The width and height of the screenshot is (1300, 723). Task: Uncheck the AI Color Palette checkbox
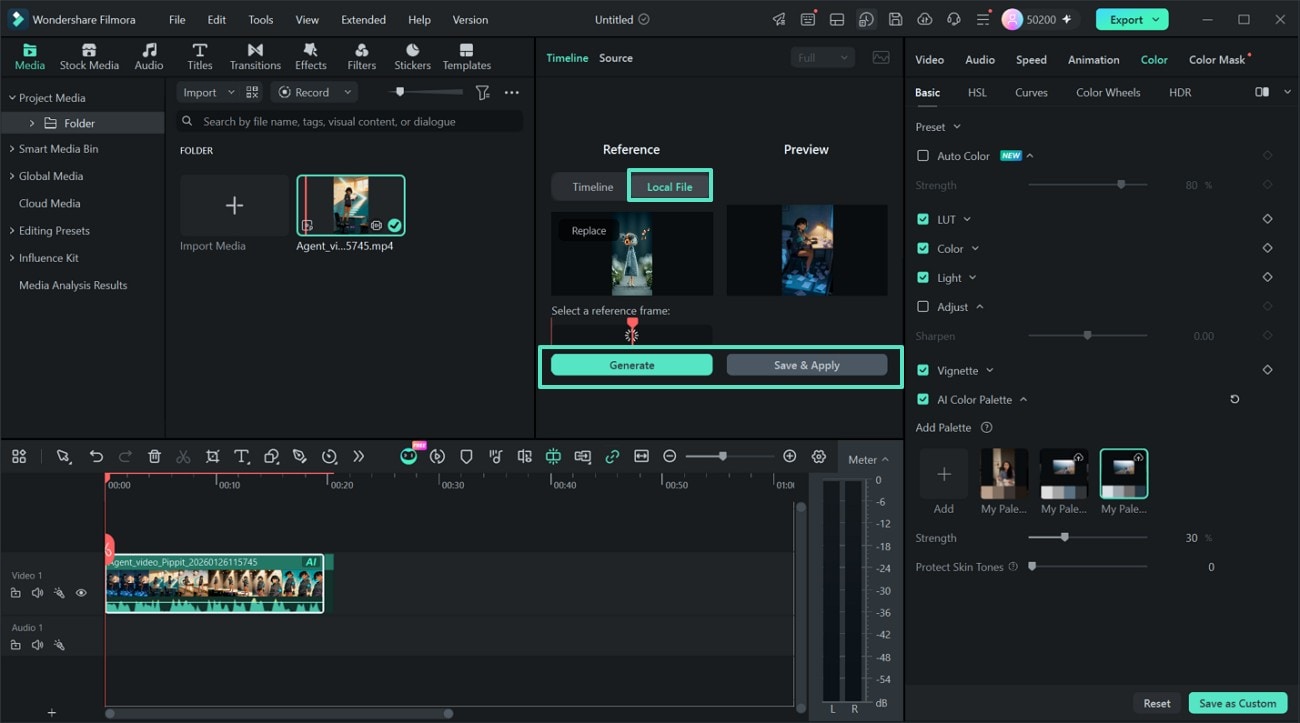tap(923, 399)
